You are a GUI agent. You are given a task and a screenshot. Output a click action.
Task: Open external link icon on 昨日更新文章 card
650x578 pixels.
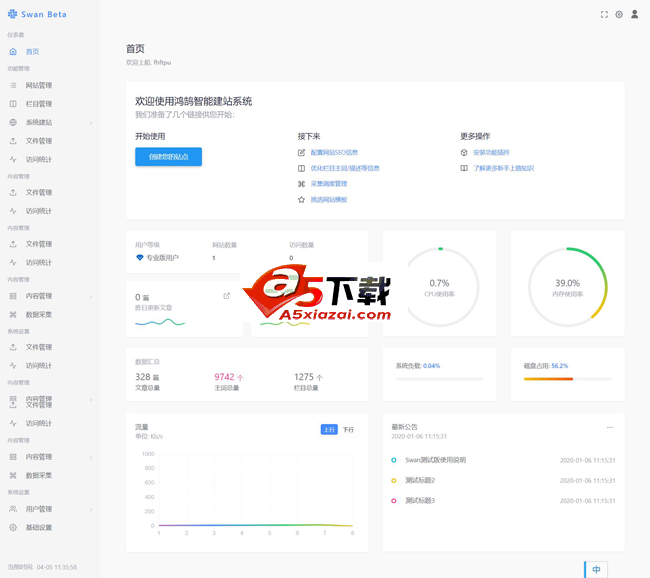tap(226, 296)
